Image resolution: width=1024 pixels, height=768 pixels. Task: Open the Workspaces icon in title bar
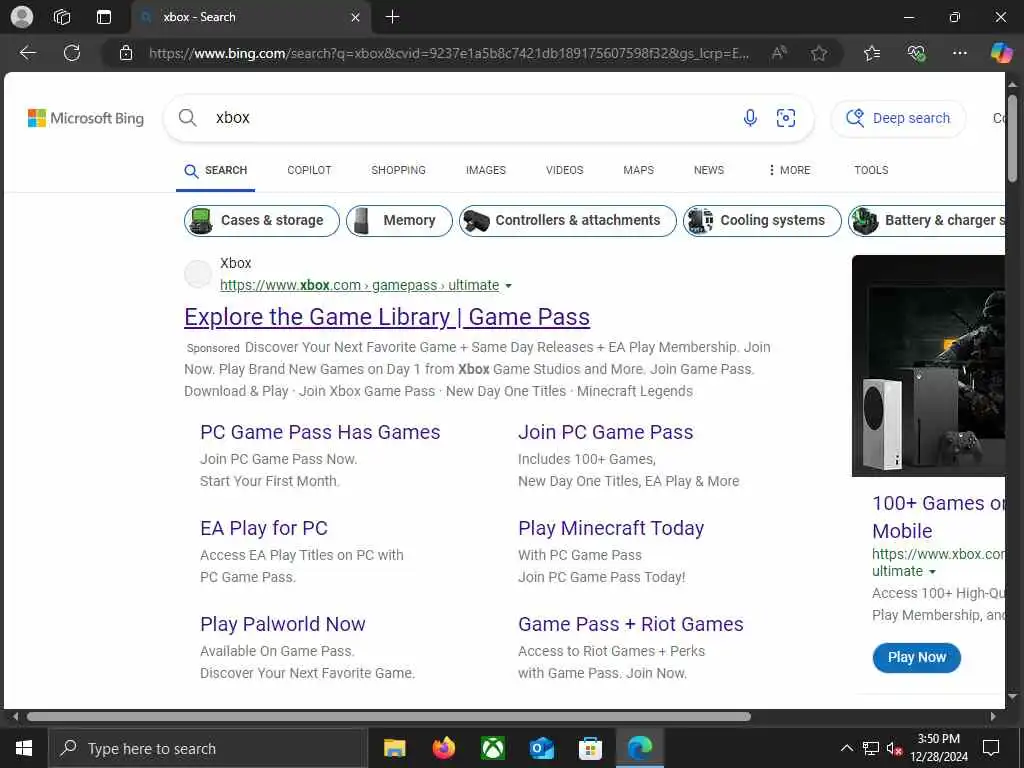coord(62,17)
